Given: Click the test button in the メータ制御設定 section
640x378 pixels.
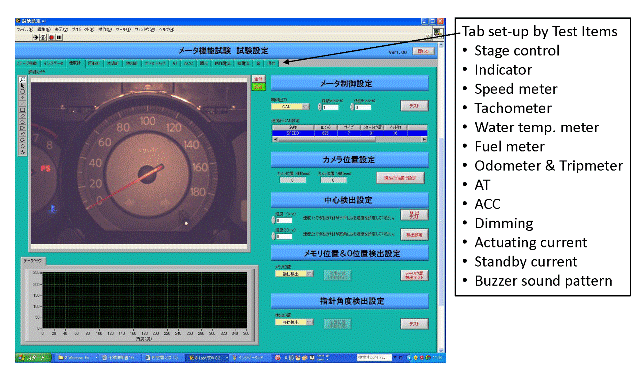Looking at the screenshot, I should click(414, 106).
